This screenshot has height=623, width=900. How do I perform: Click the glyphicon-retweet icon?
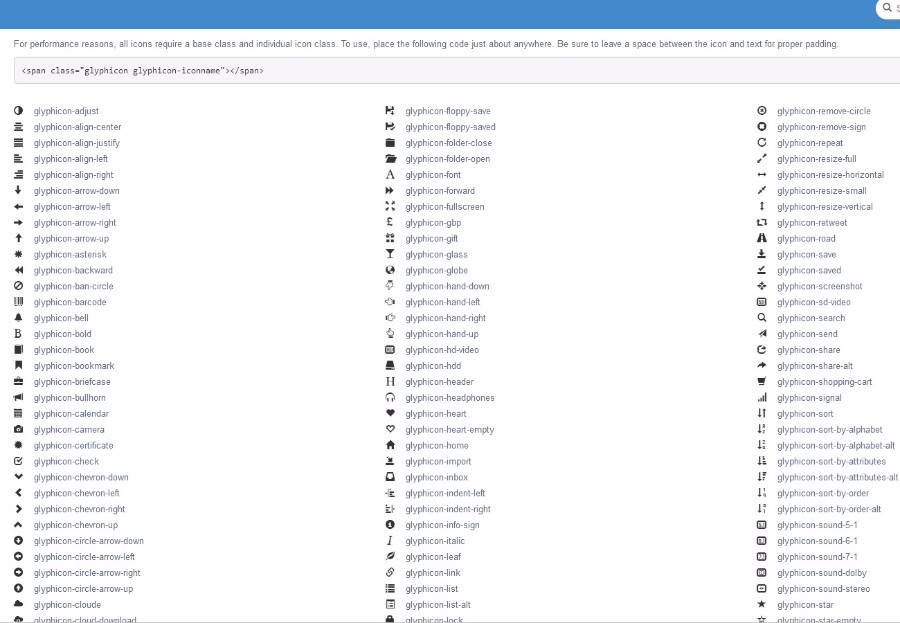tap(762, 222)
